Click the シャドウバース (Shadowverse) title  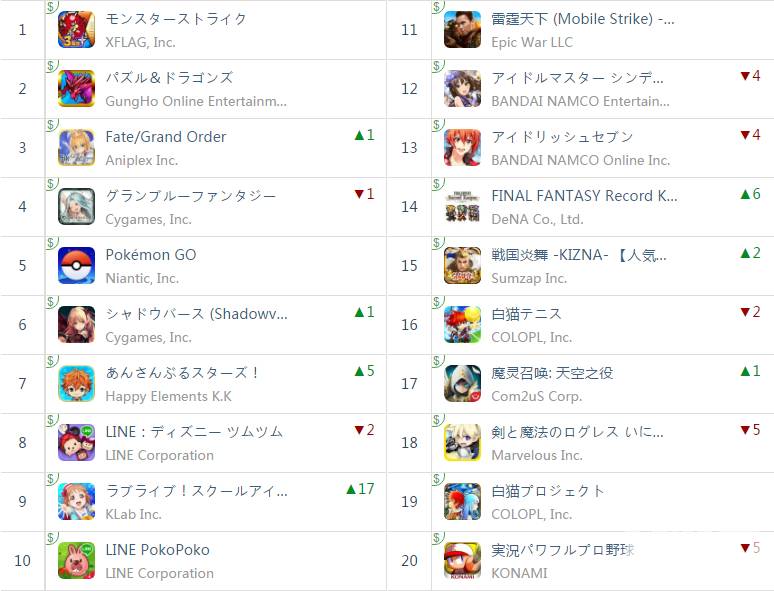[196, 314]
